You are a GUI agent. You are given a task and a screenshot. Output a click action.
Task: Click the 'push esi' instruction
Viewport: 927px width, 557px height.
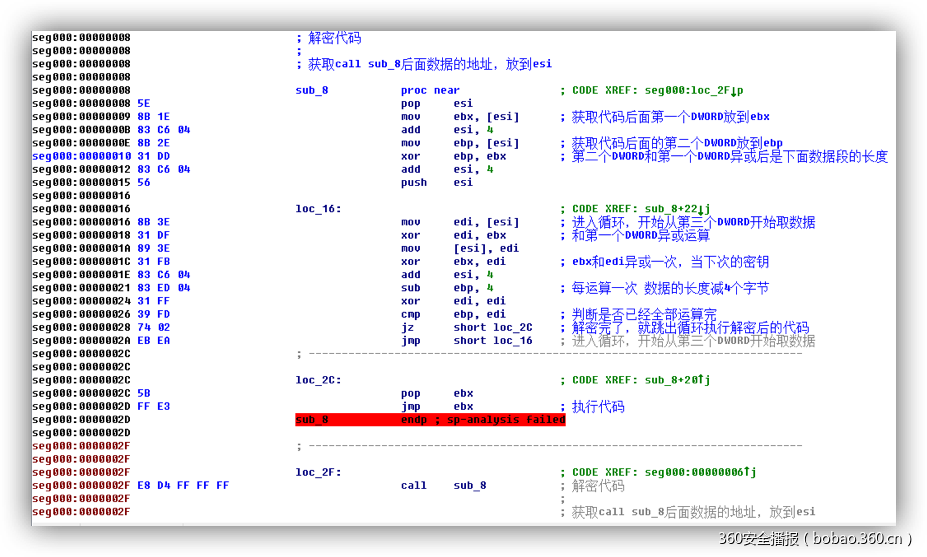[437, 182]
